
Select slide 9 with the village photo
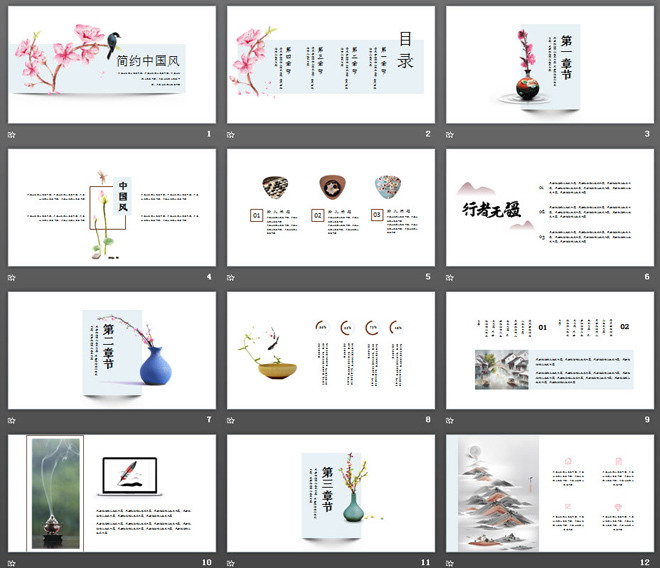pyautogui.click(x=550, y=351)
